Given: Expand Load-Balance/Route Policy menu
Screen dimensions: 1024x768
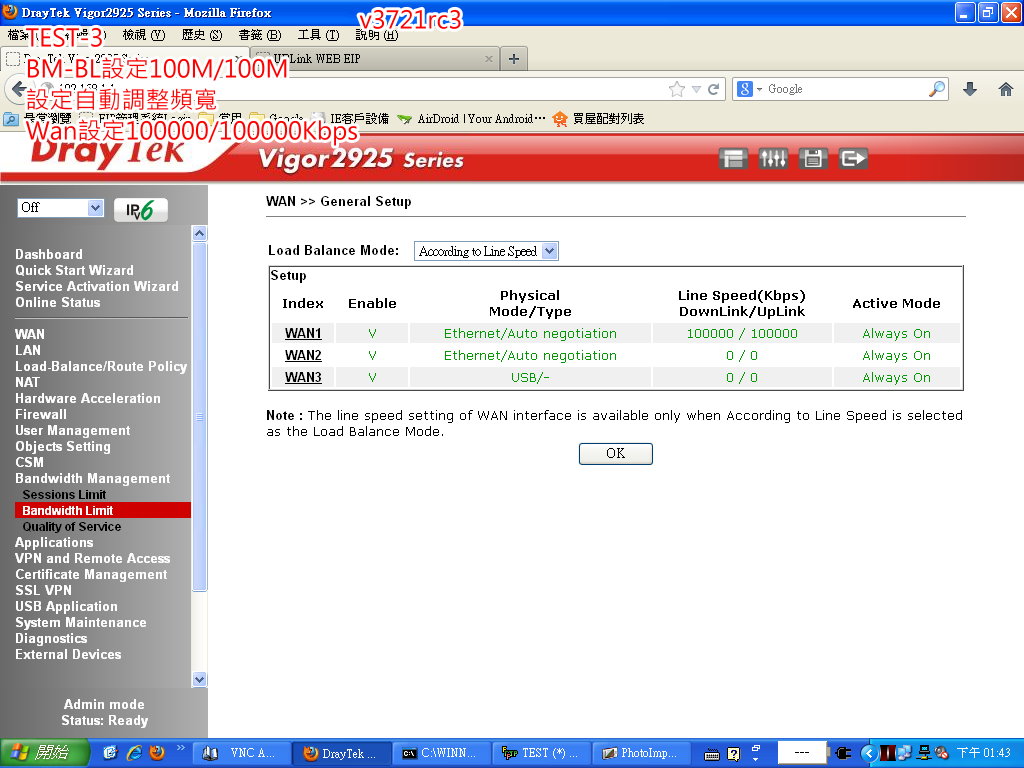Looking at the screenshot, I should point(101,366).
